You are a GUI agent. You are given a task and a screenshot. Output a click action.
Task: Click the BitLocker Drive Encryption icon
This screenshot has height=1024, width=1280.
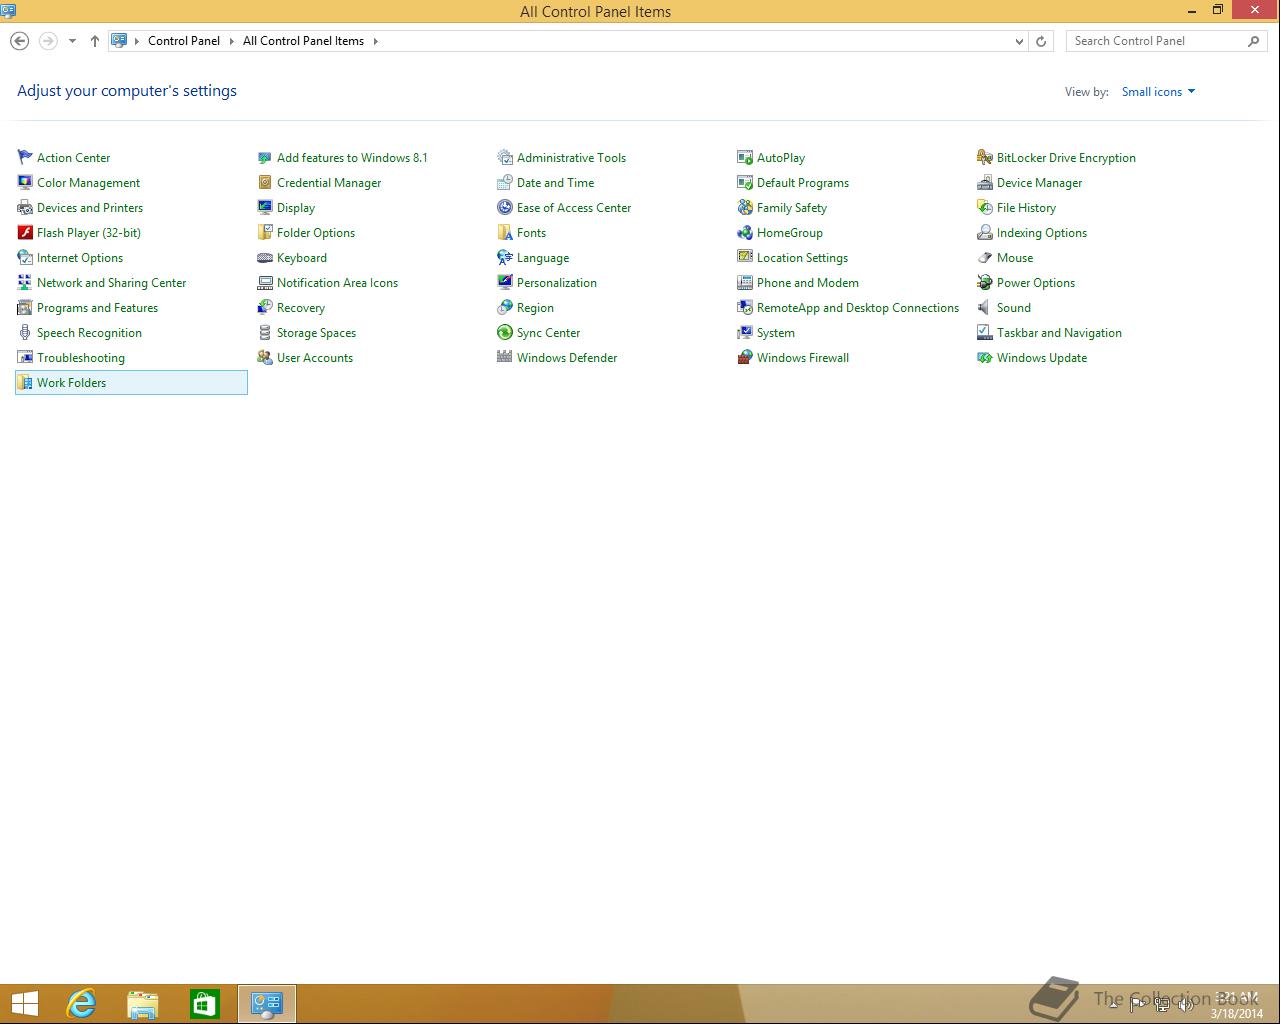tap(985, 157)
